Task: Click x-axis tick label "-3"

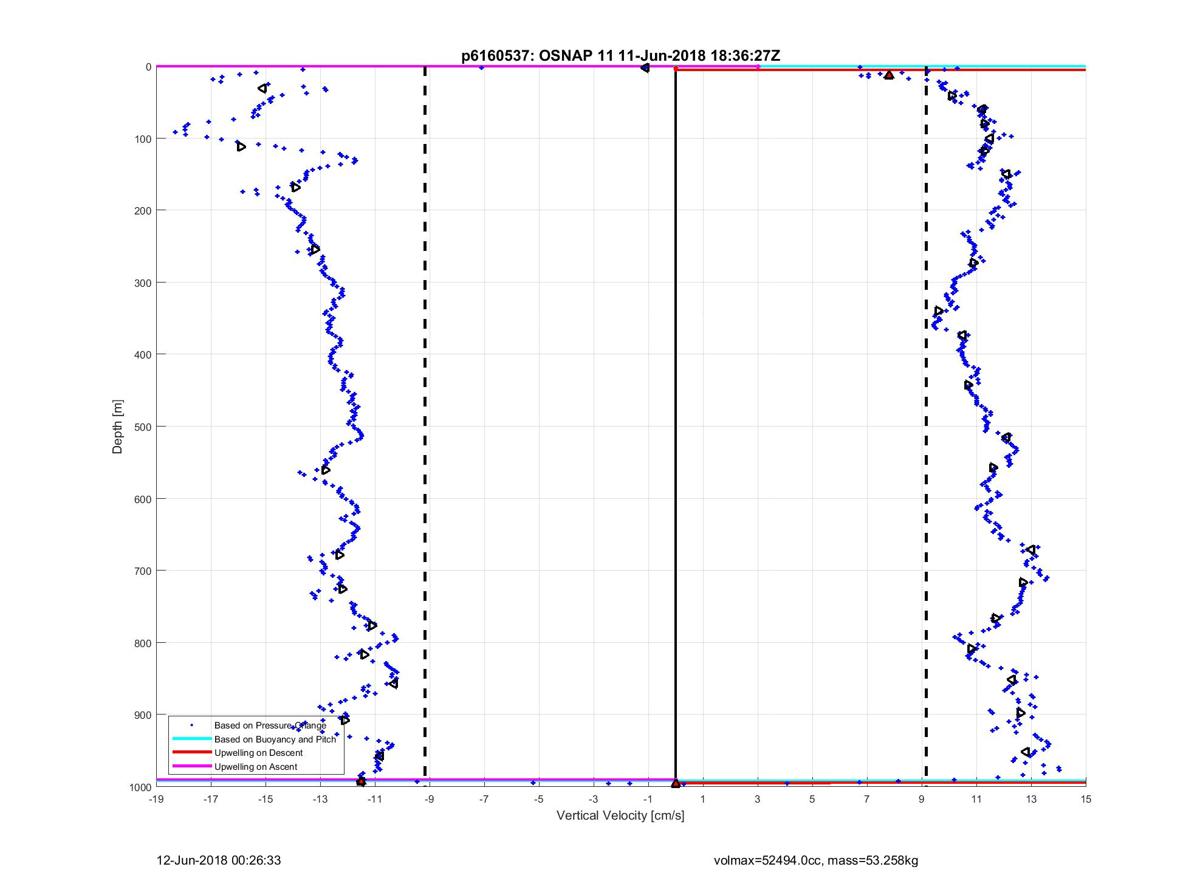Action: (593, 799)
